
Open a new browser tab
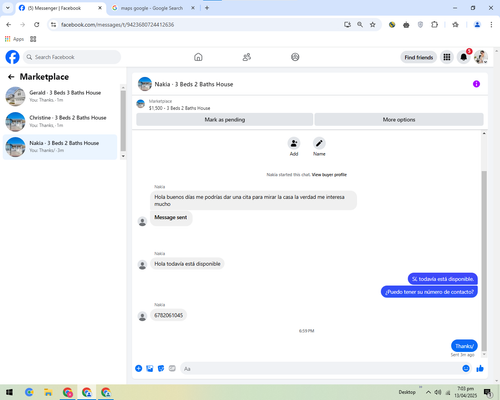207,8
